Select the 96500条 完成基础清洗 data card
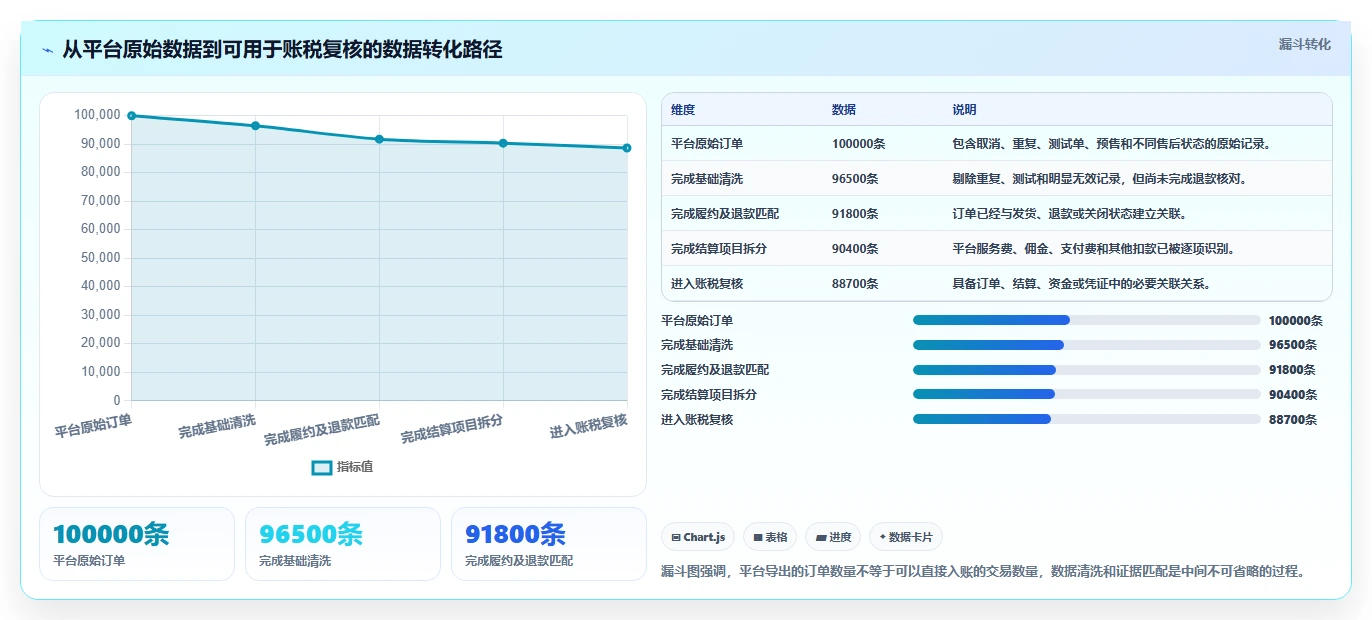This screenshot has height=620, width=1372. point(343,544)
